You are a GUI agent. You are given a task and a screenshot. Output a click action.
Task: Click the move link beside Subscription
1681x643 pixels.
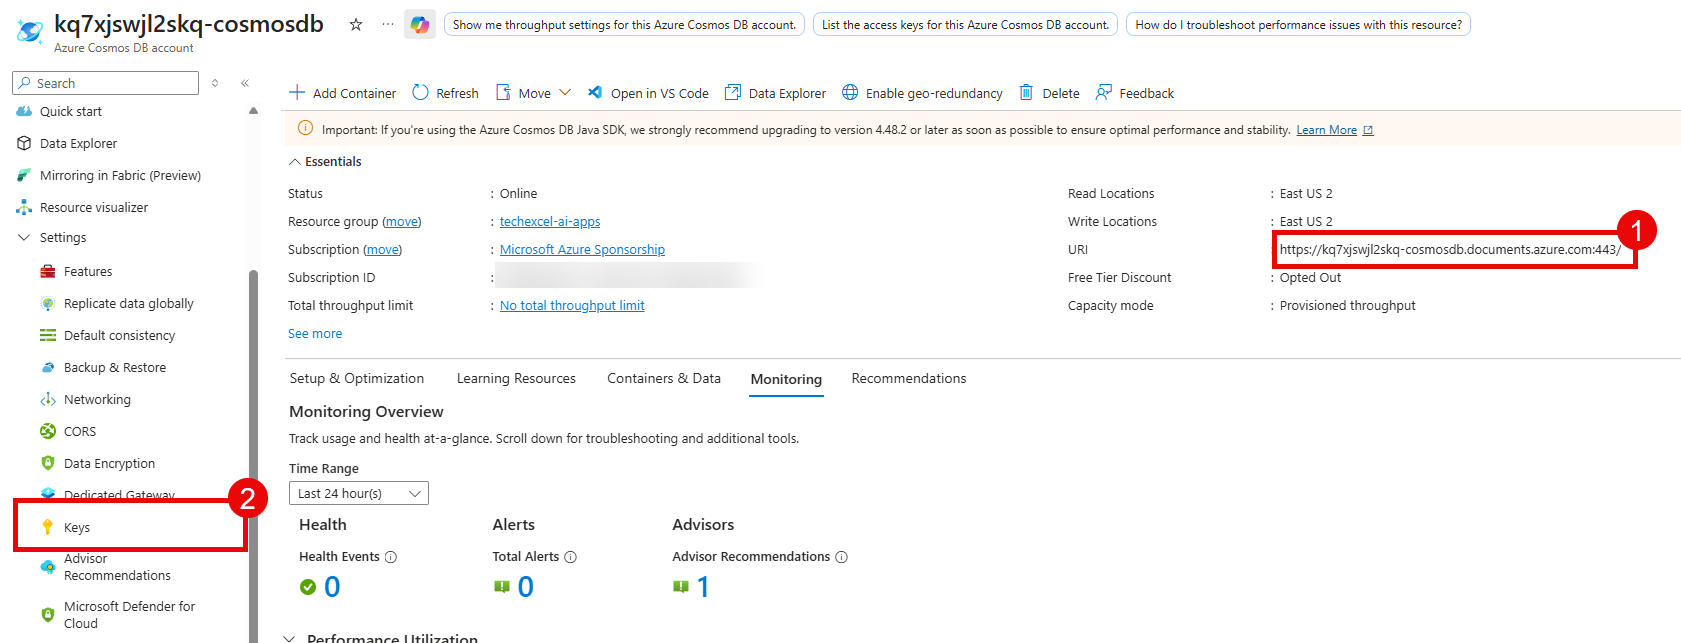click(x=382, y=249)
